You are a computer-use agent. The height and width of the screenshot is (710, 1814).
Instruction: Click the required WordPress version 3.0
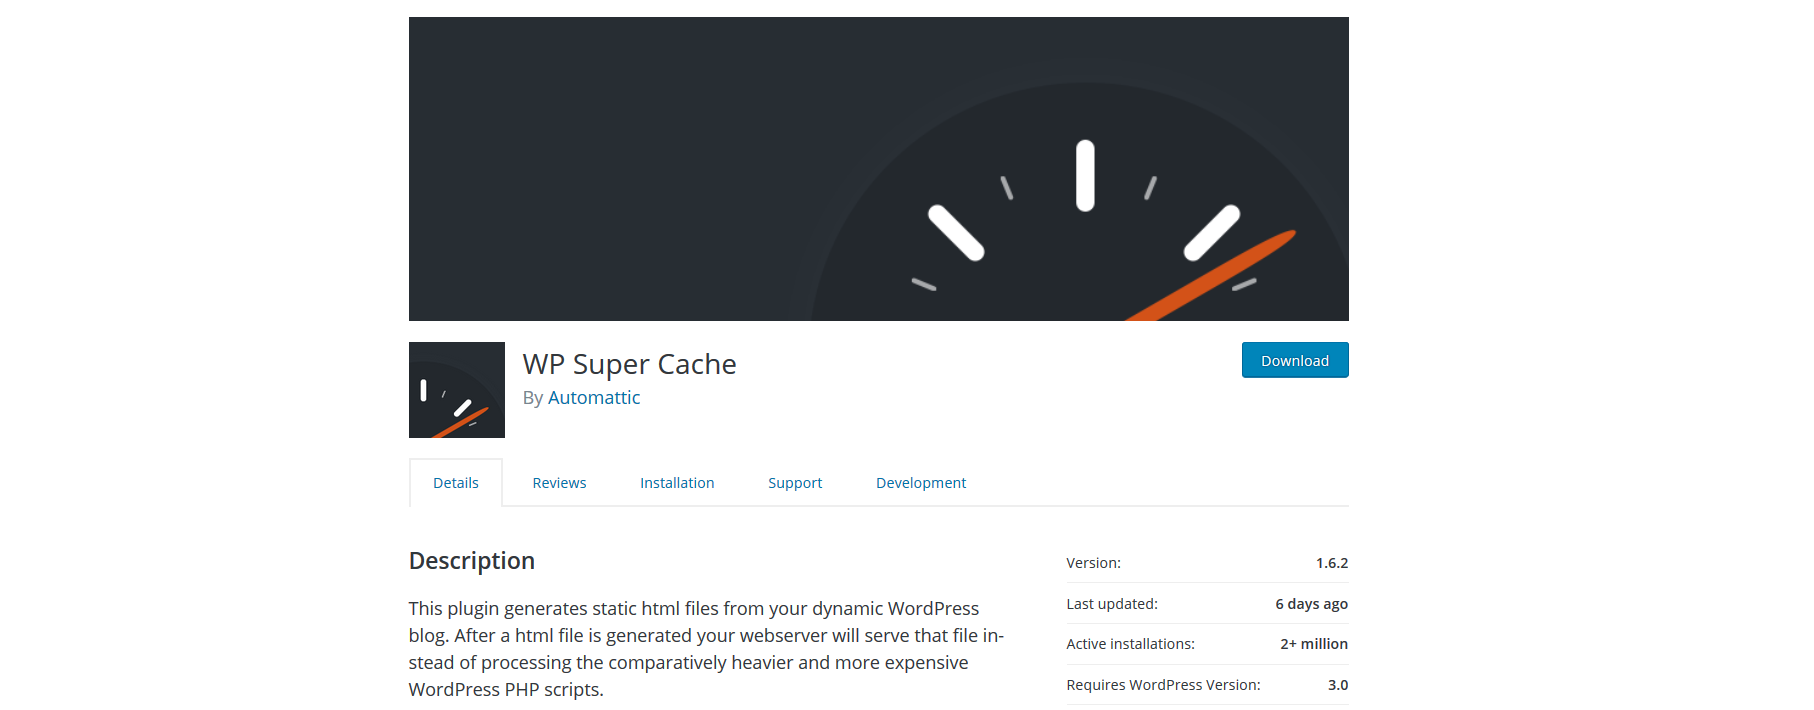pos(1338,685)
